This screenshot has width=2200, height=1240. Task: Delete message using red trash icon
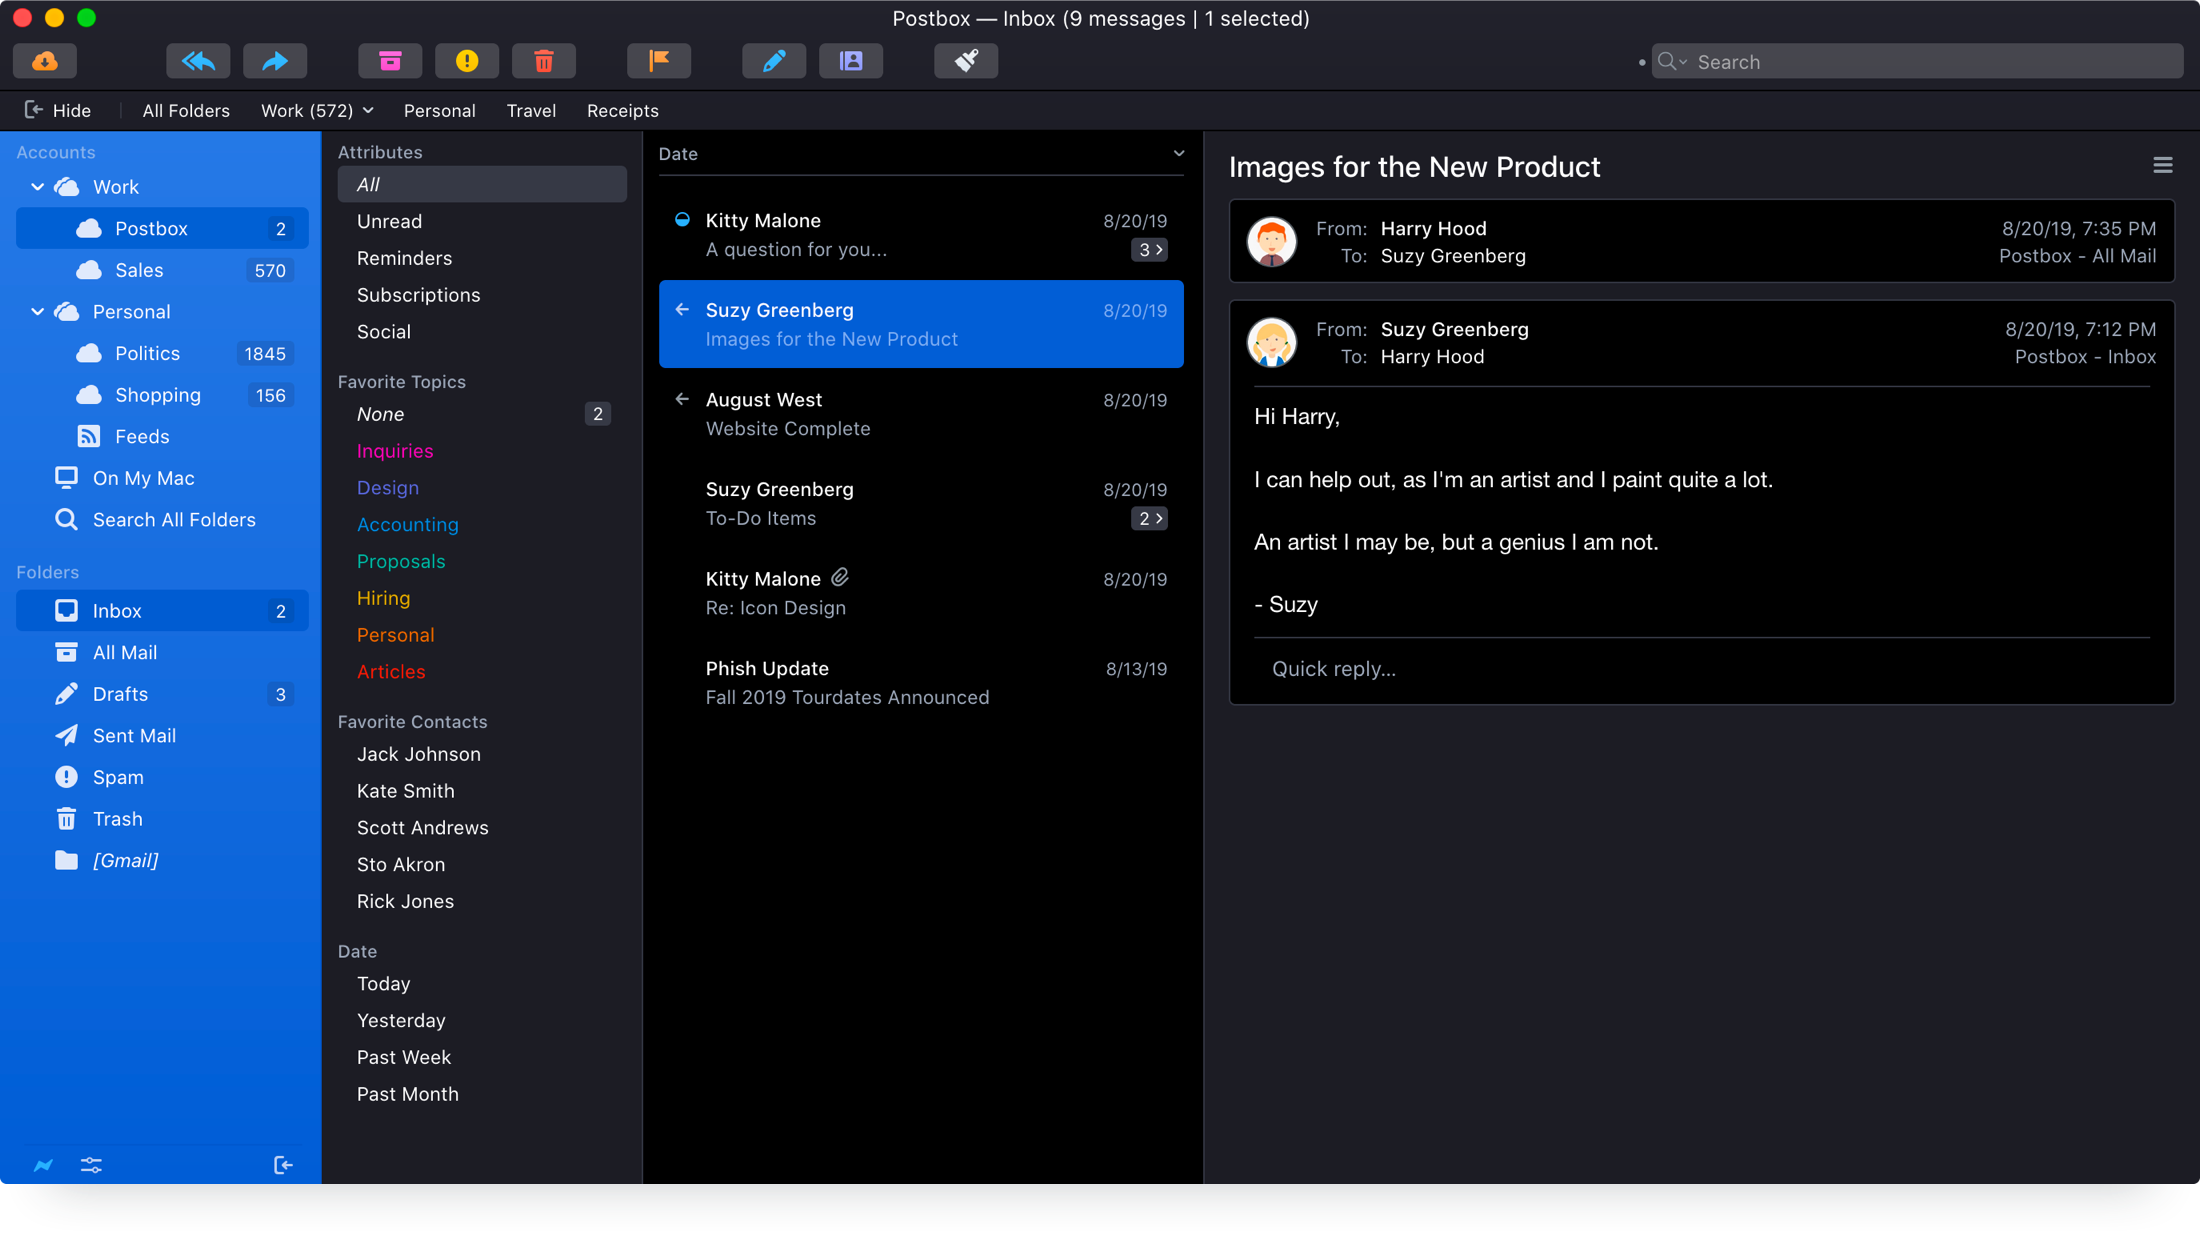tap(544, 61)
